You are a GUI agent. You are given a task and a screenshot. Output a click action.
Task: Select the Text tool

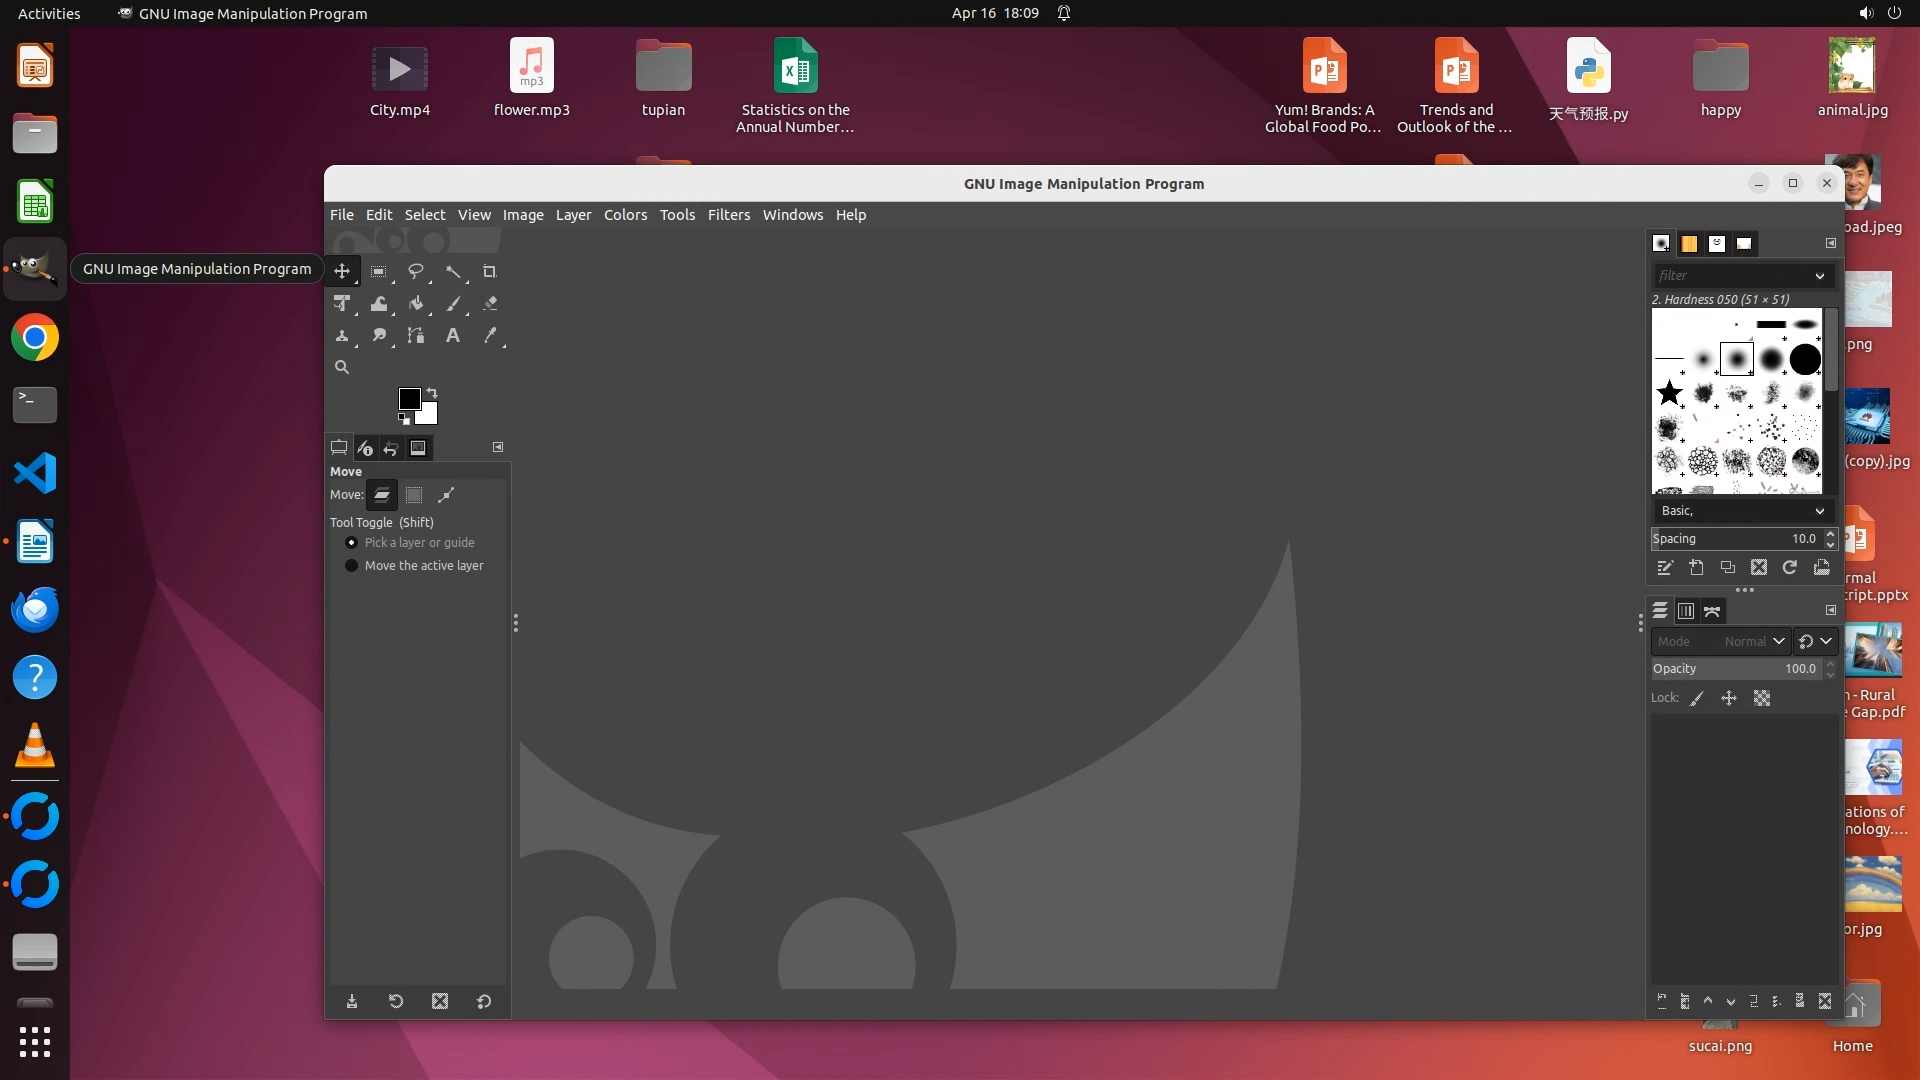453,336
